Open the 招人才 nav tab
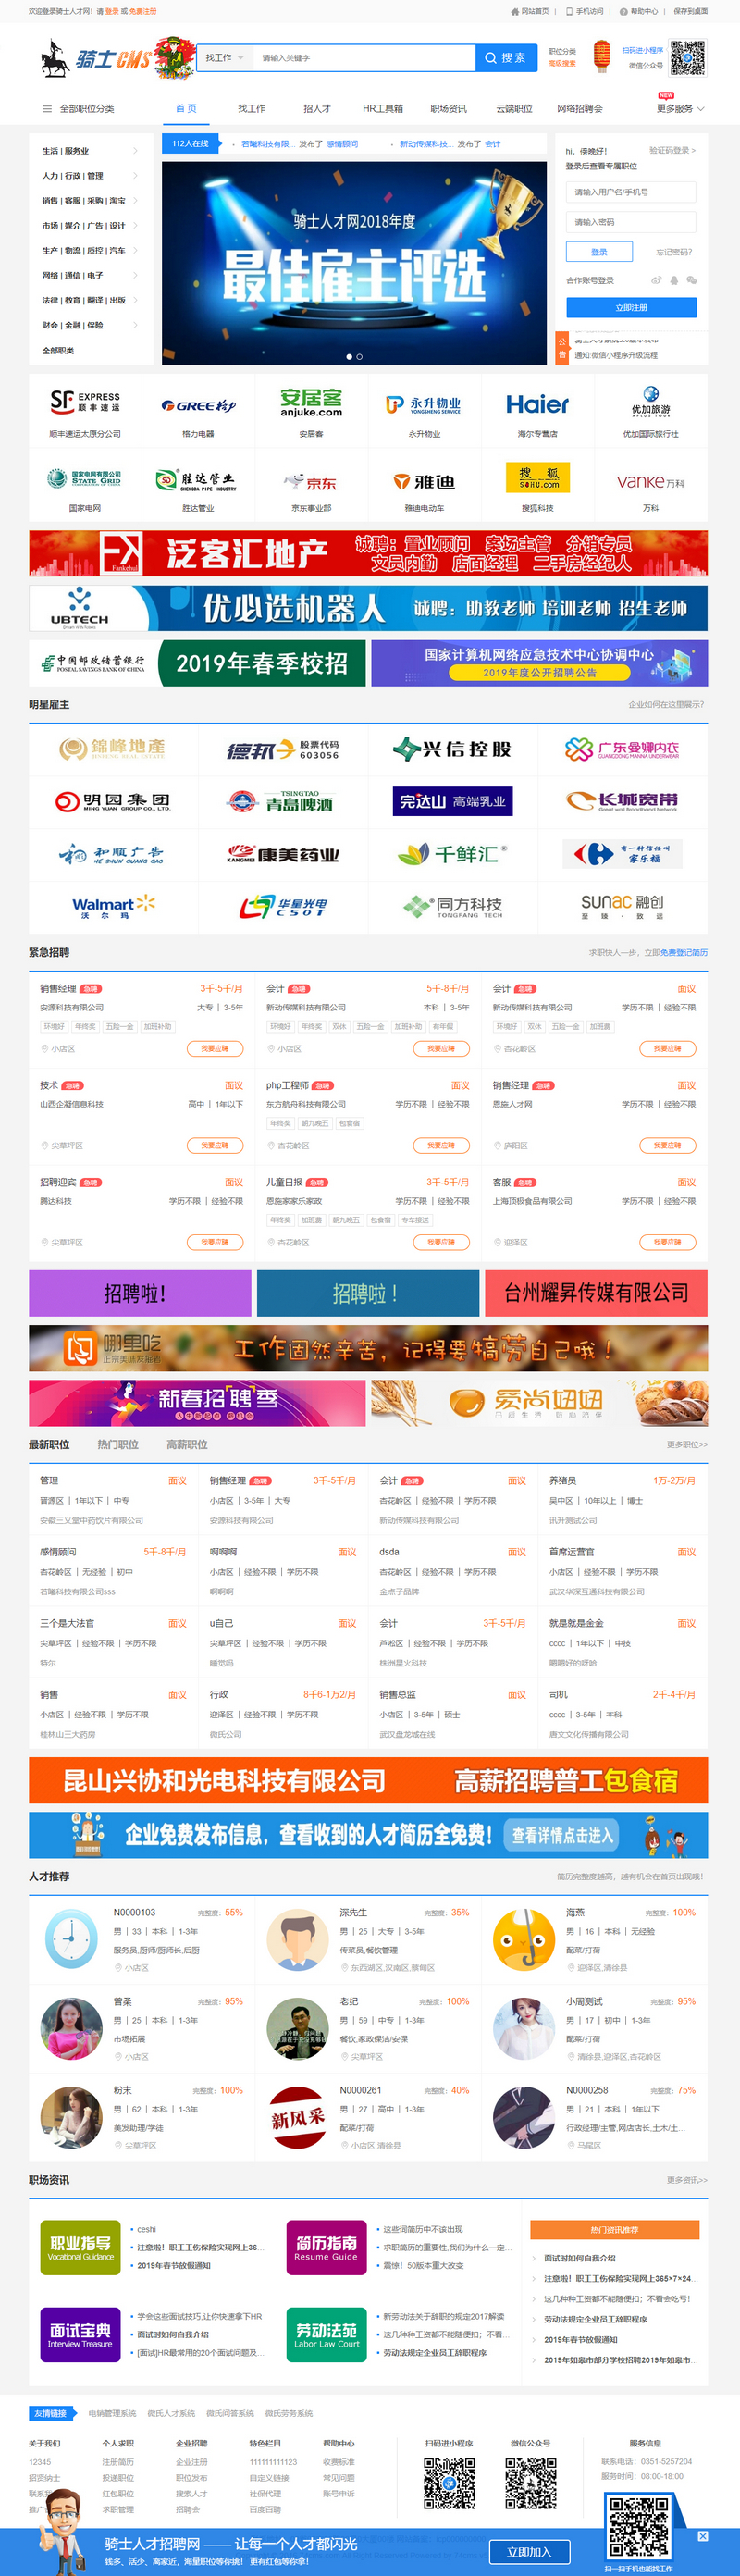 click(x=317, y=109)
